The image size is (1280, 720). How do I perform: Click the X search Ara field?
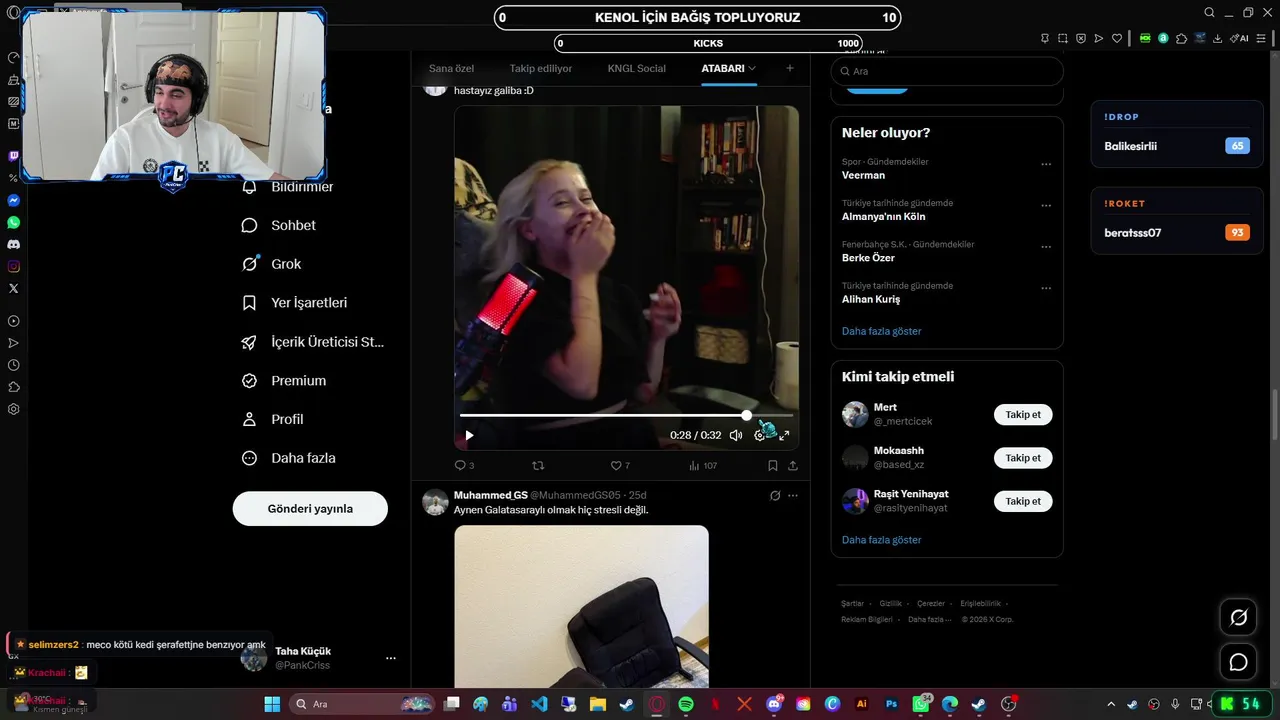(x=947, y=71)
